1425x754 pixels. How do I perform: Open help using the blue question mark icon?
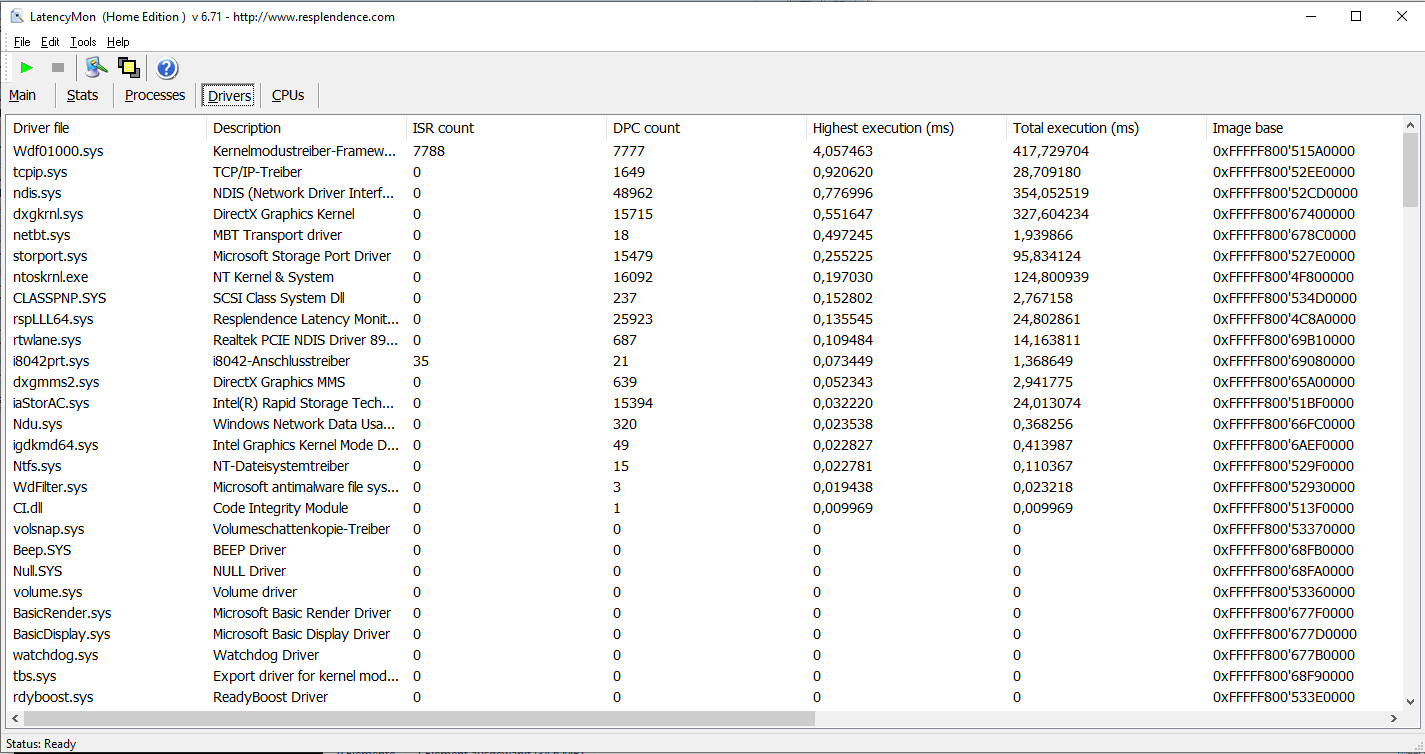click(167, 68)
